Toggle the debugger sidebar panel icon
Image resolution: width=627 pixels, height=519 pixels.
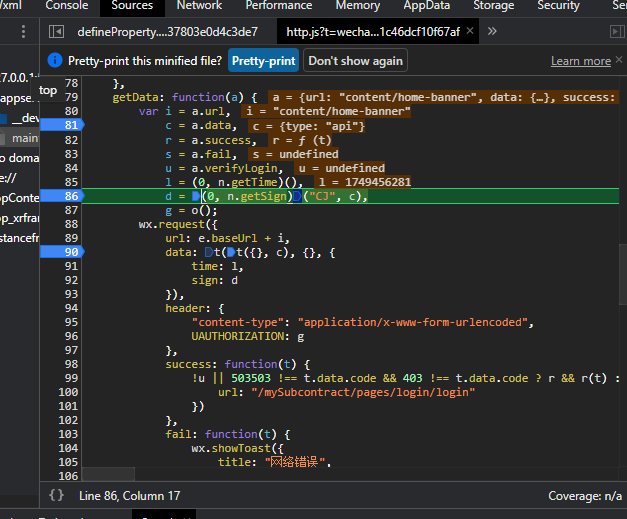pyautogui.click(x=617, y=32)
